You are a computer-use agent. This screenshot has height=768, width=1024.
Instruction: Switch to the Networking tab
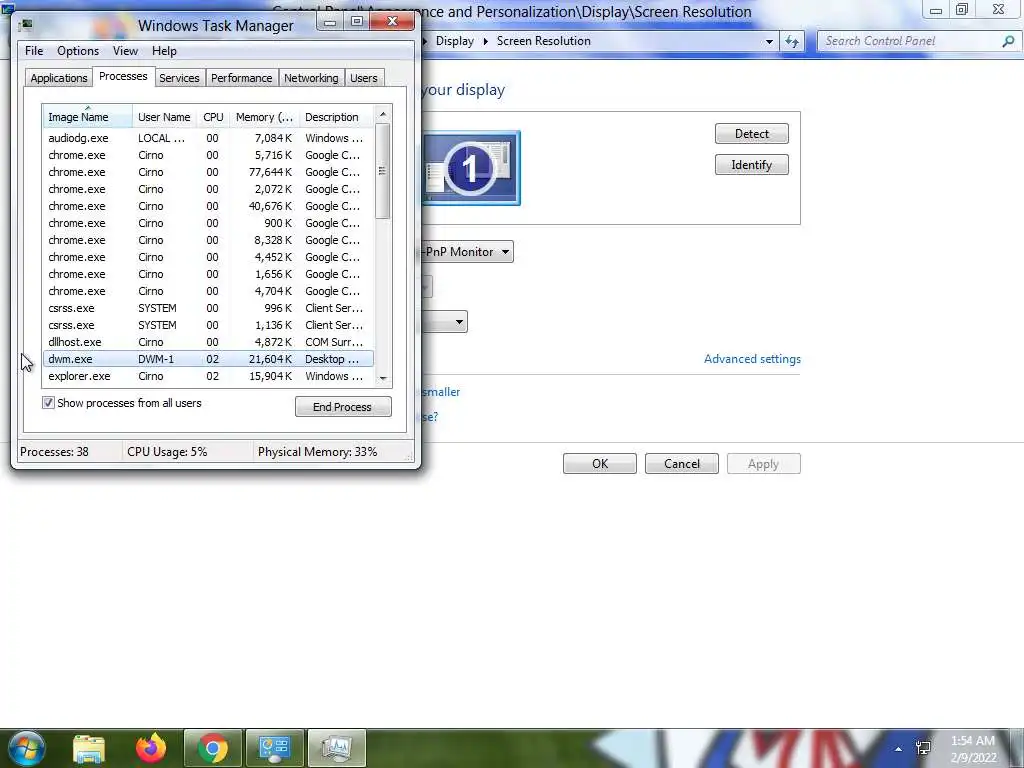pos(311,78)
